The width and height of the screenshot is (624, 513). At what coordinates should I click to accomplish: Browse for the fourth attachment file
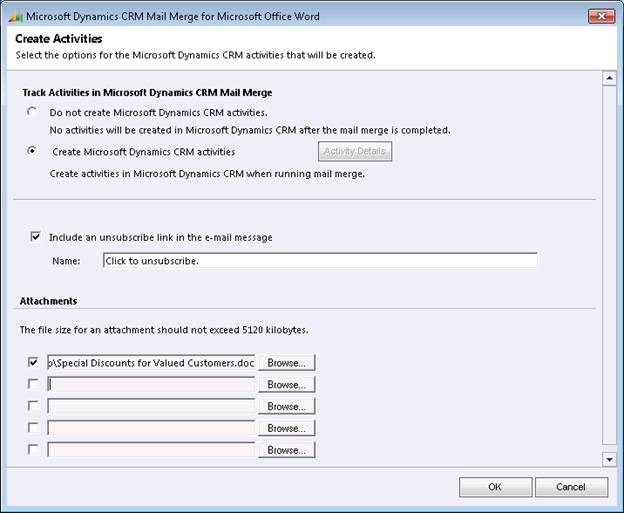pyautogui.click(x=287, y=428)
